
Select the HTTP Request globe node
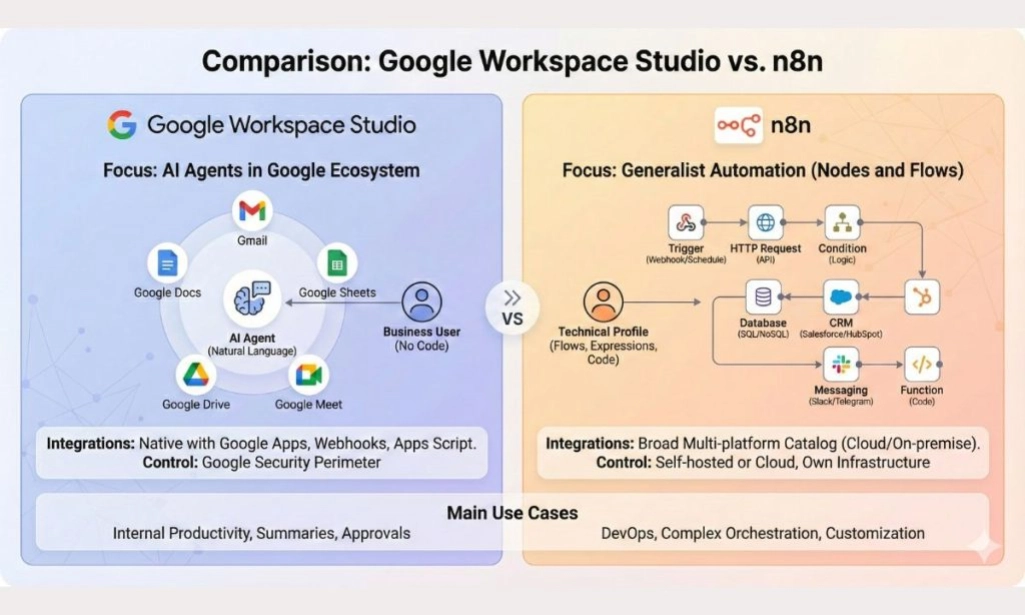[x=765, y=222]
